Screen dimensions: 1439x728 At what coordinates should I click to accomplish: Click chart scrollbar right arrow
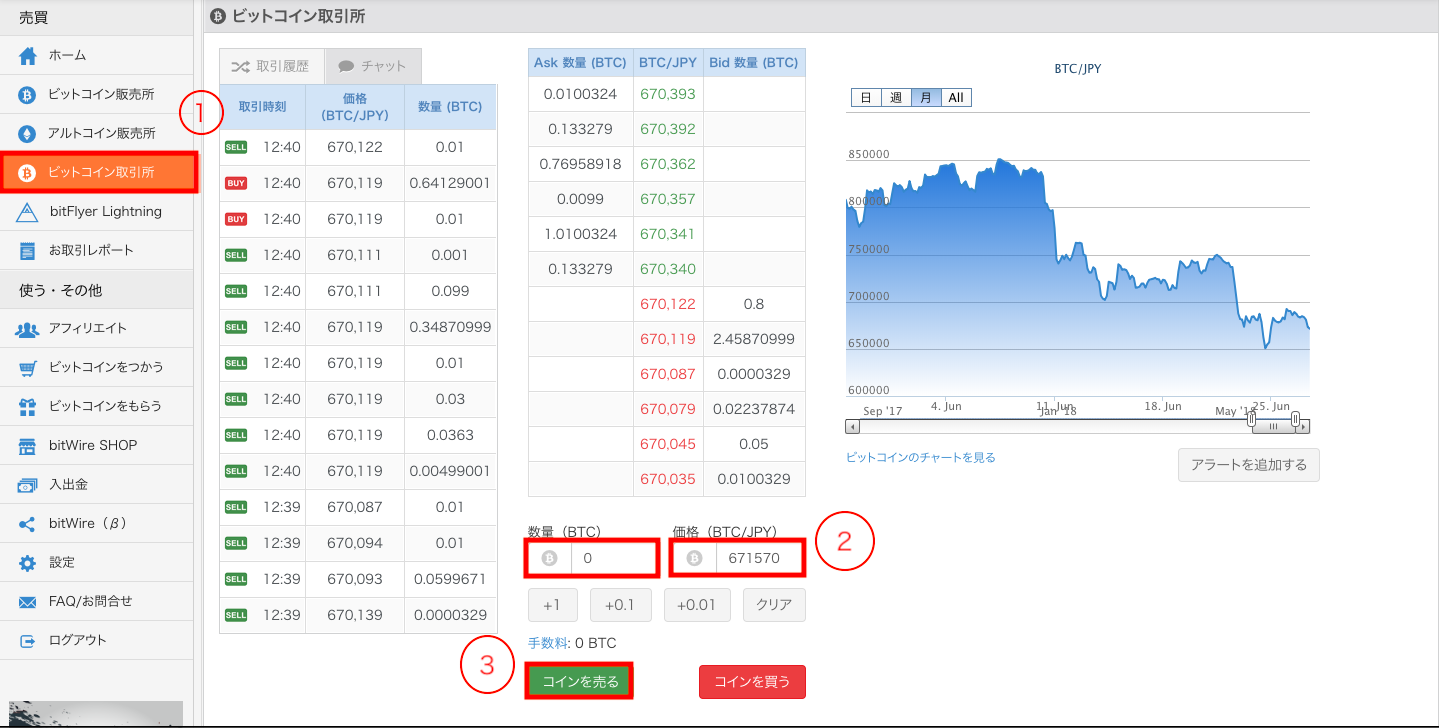[1304, 427]
